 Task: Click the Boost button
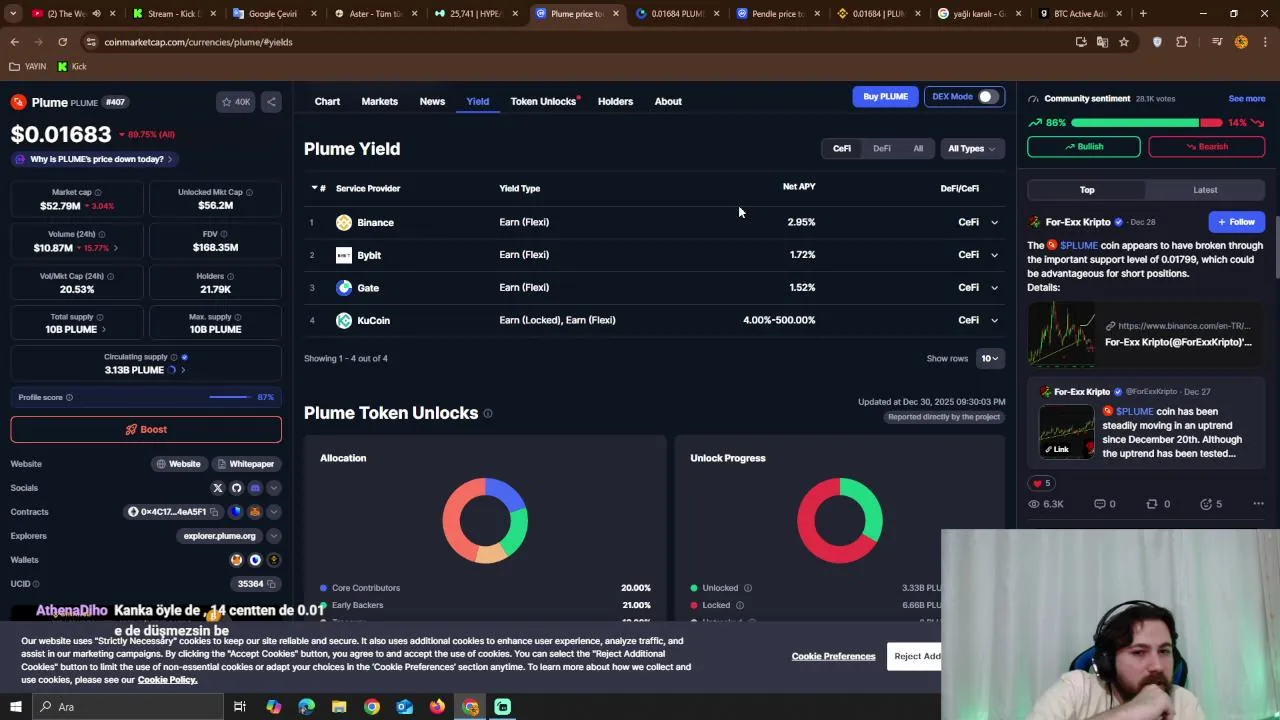click(146, 429)
